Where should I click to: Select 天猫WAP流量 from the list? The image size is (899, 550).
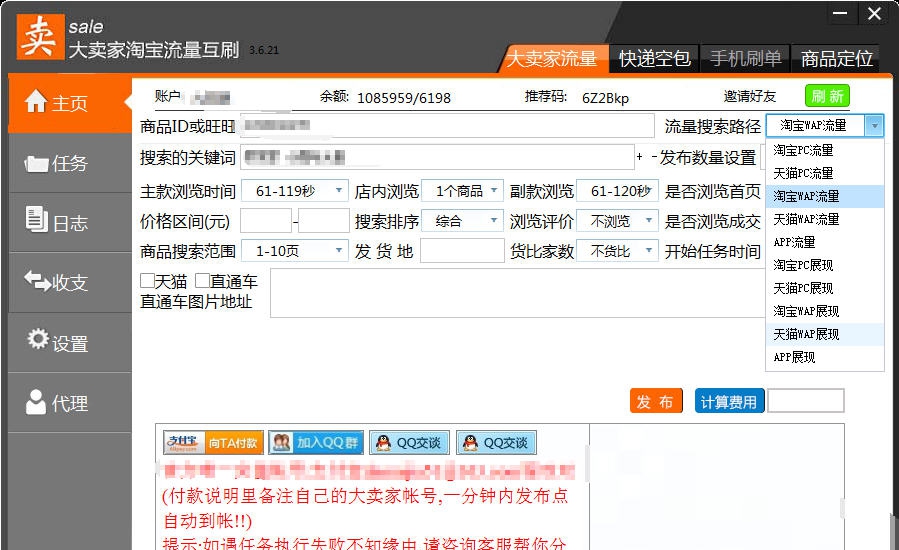point(824,219)
